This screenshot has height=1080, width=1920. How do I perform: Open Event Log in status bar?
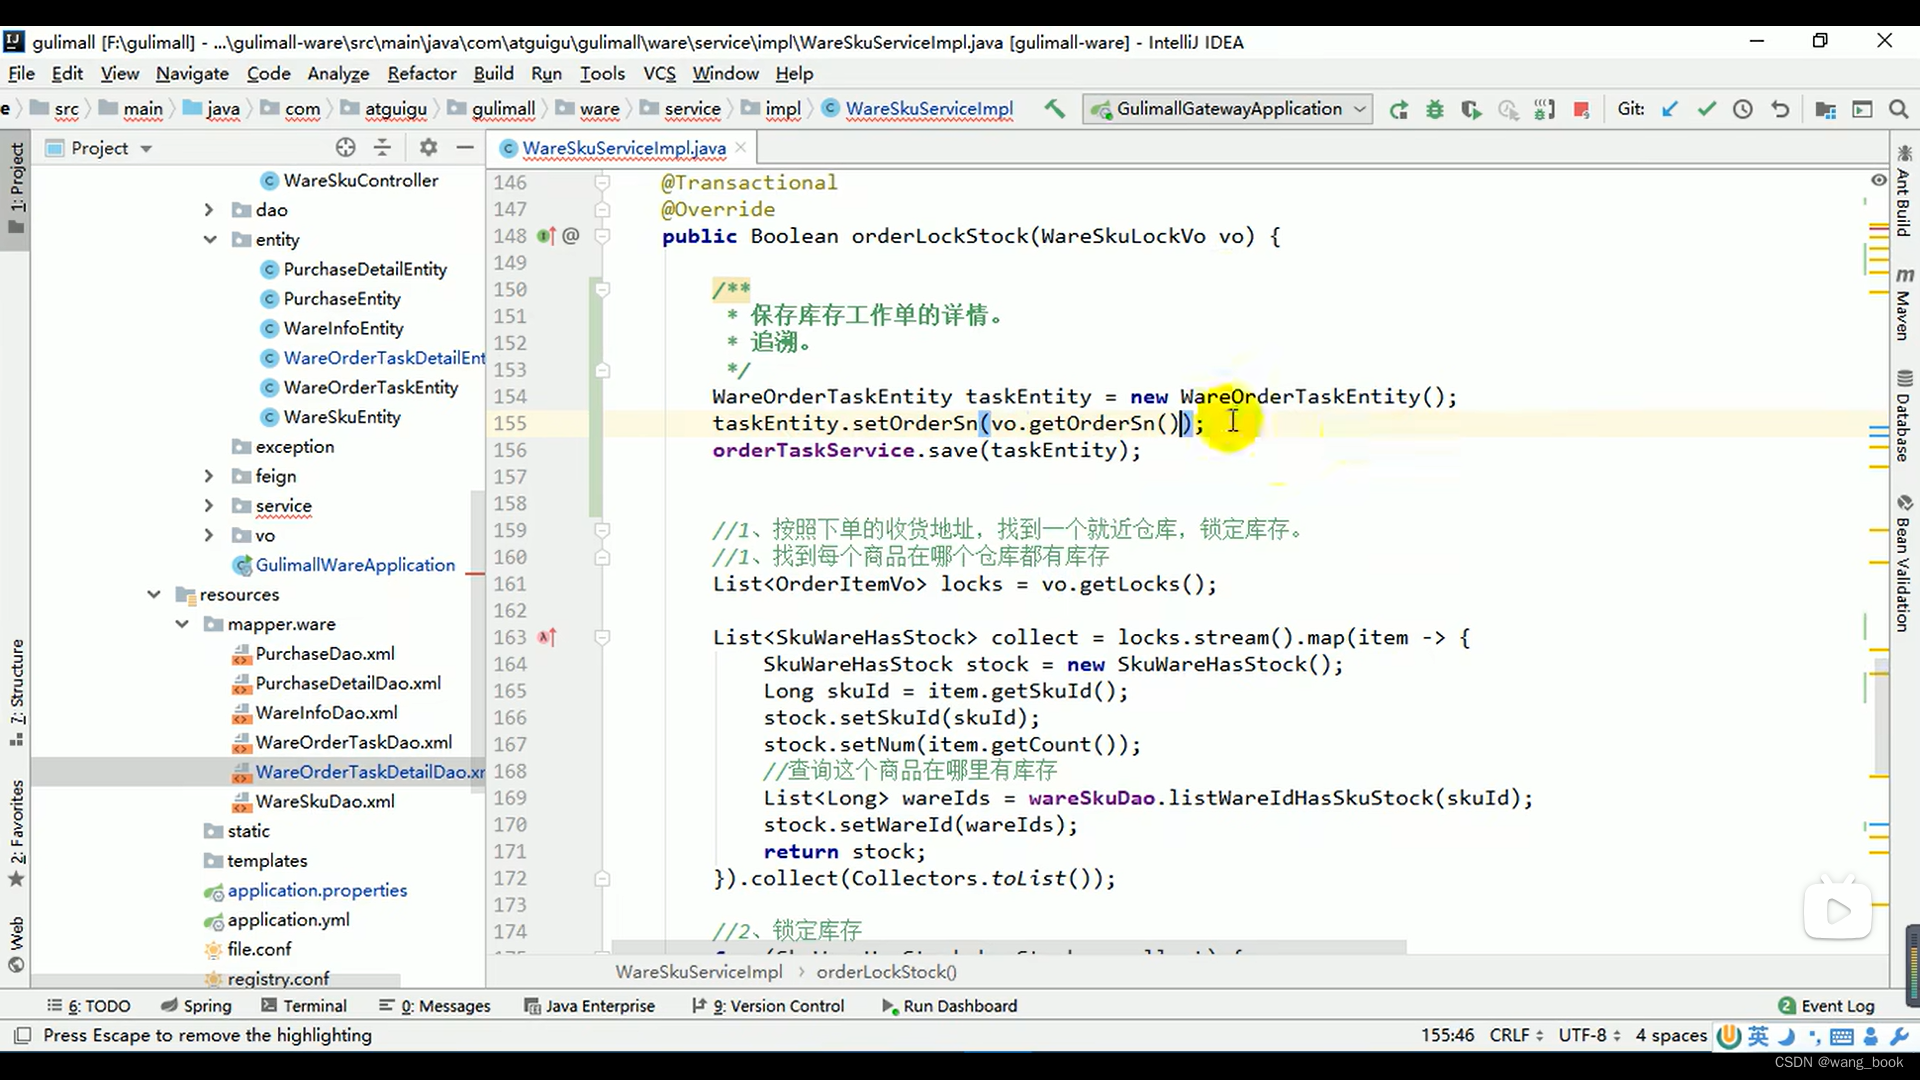(1826, 1006)
